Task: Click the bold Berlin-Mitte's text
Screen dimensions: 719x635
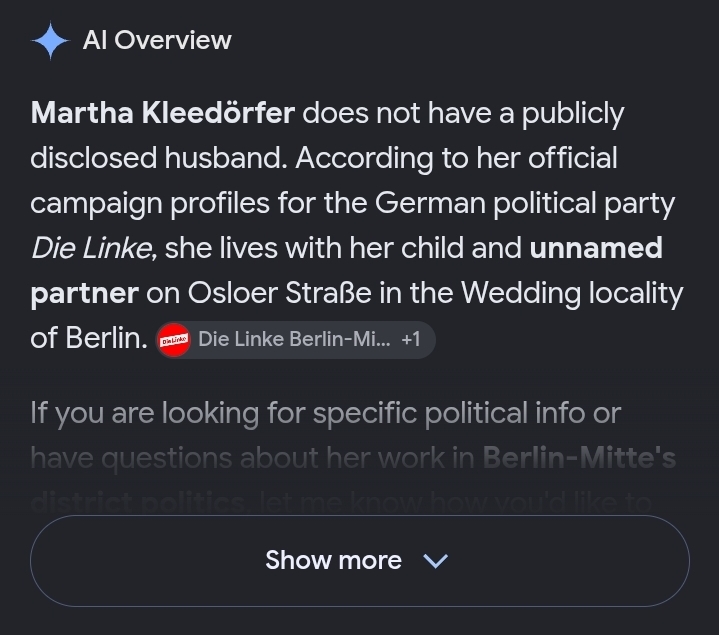Action: 579,458
